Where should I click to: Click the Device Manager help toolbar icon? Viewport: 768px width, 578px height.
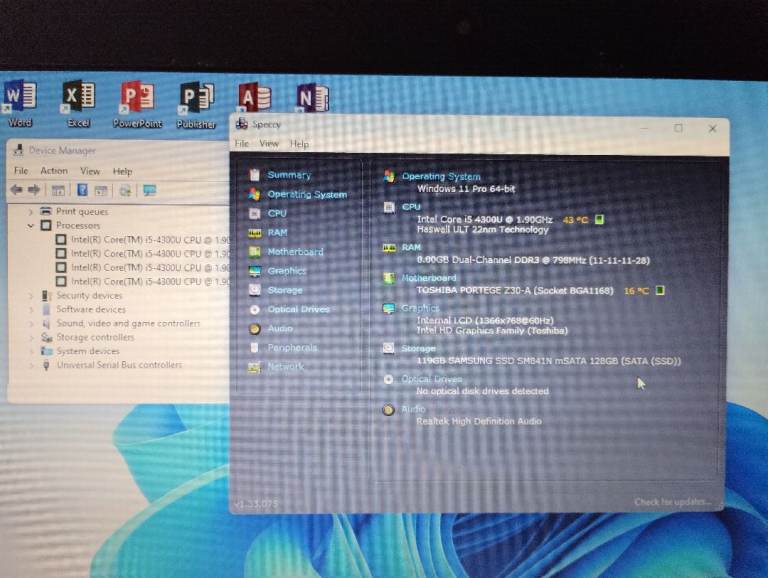click(x=82, y=190)
